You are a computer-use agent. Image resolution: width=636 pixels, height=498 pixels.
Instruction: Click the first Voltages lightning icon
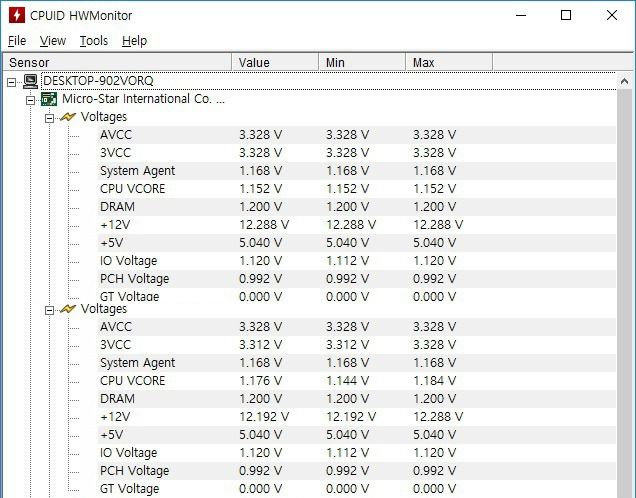68,117
